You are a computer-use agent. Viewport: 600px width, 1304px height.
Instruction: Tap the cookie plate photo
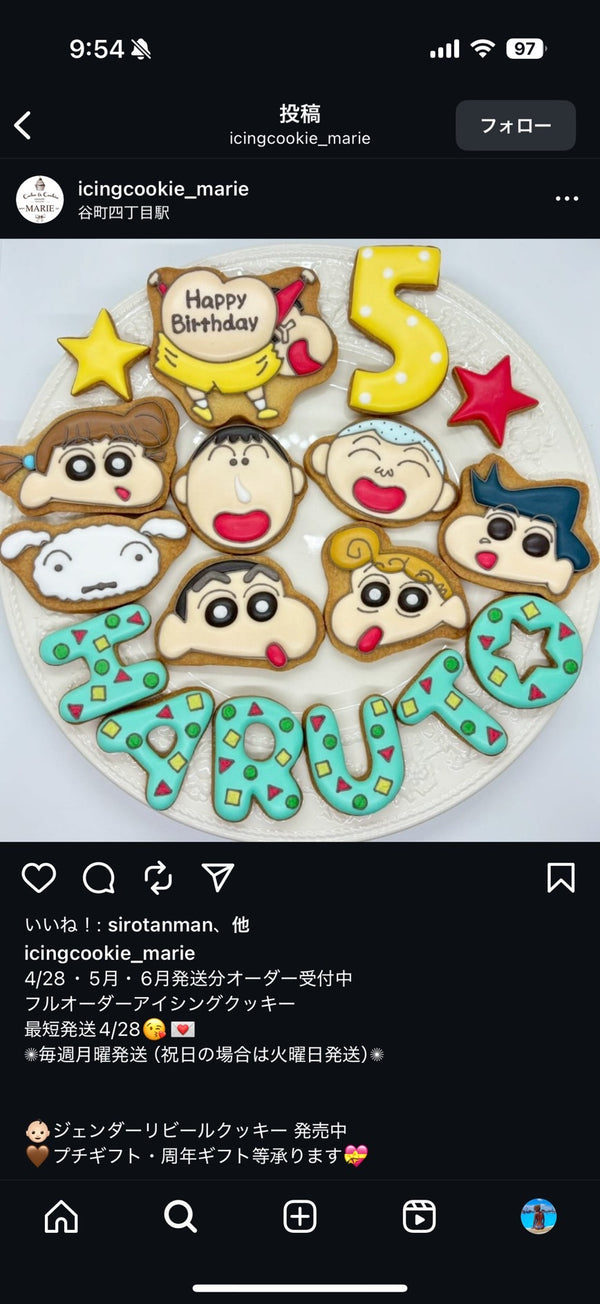tap(300, 540)
